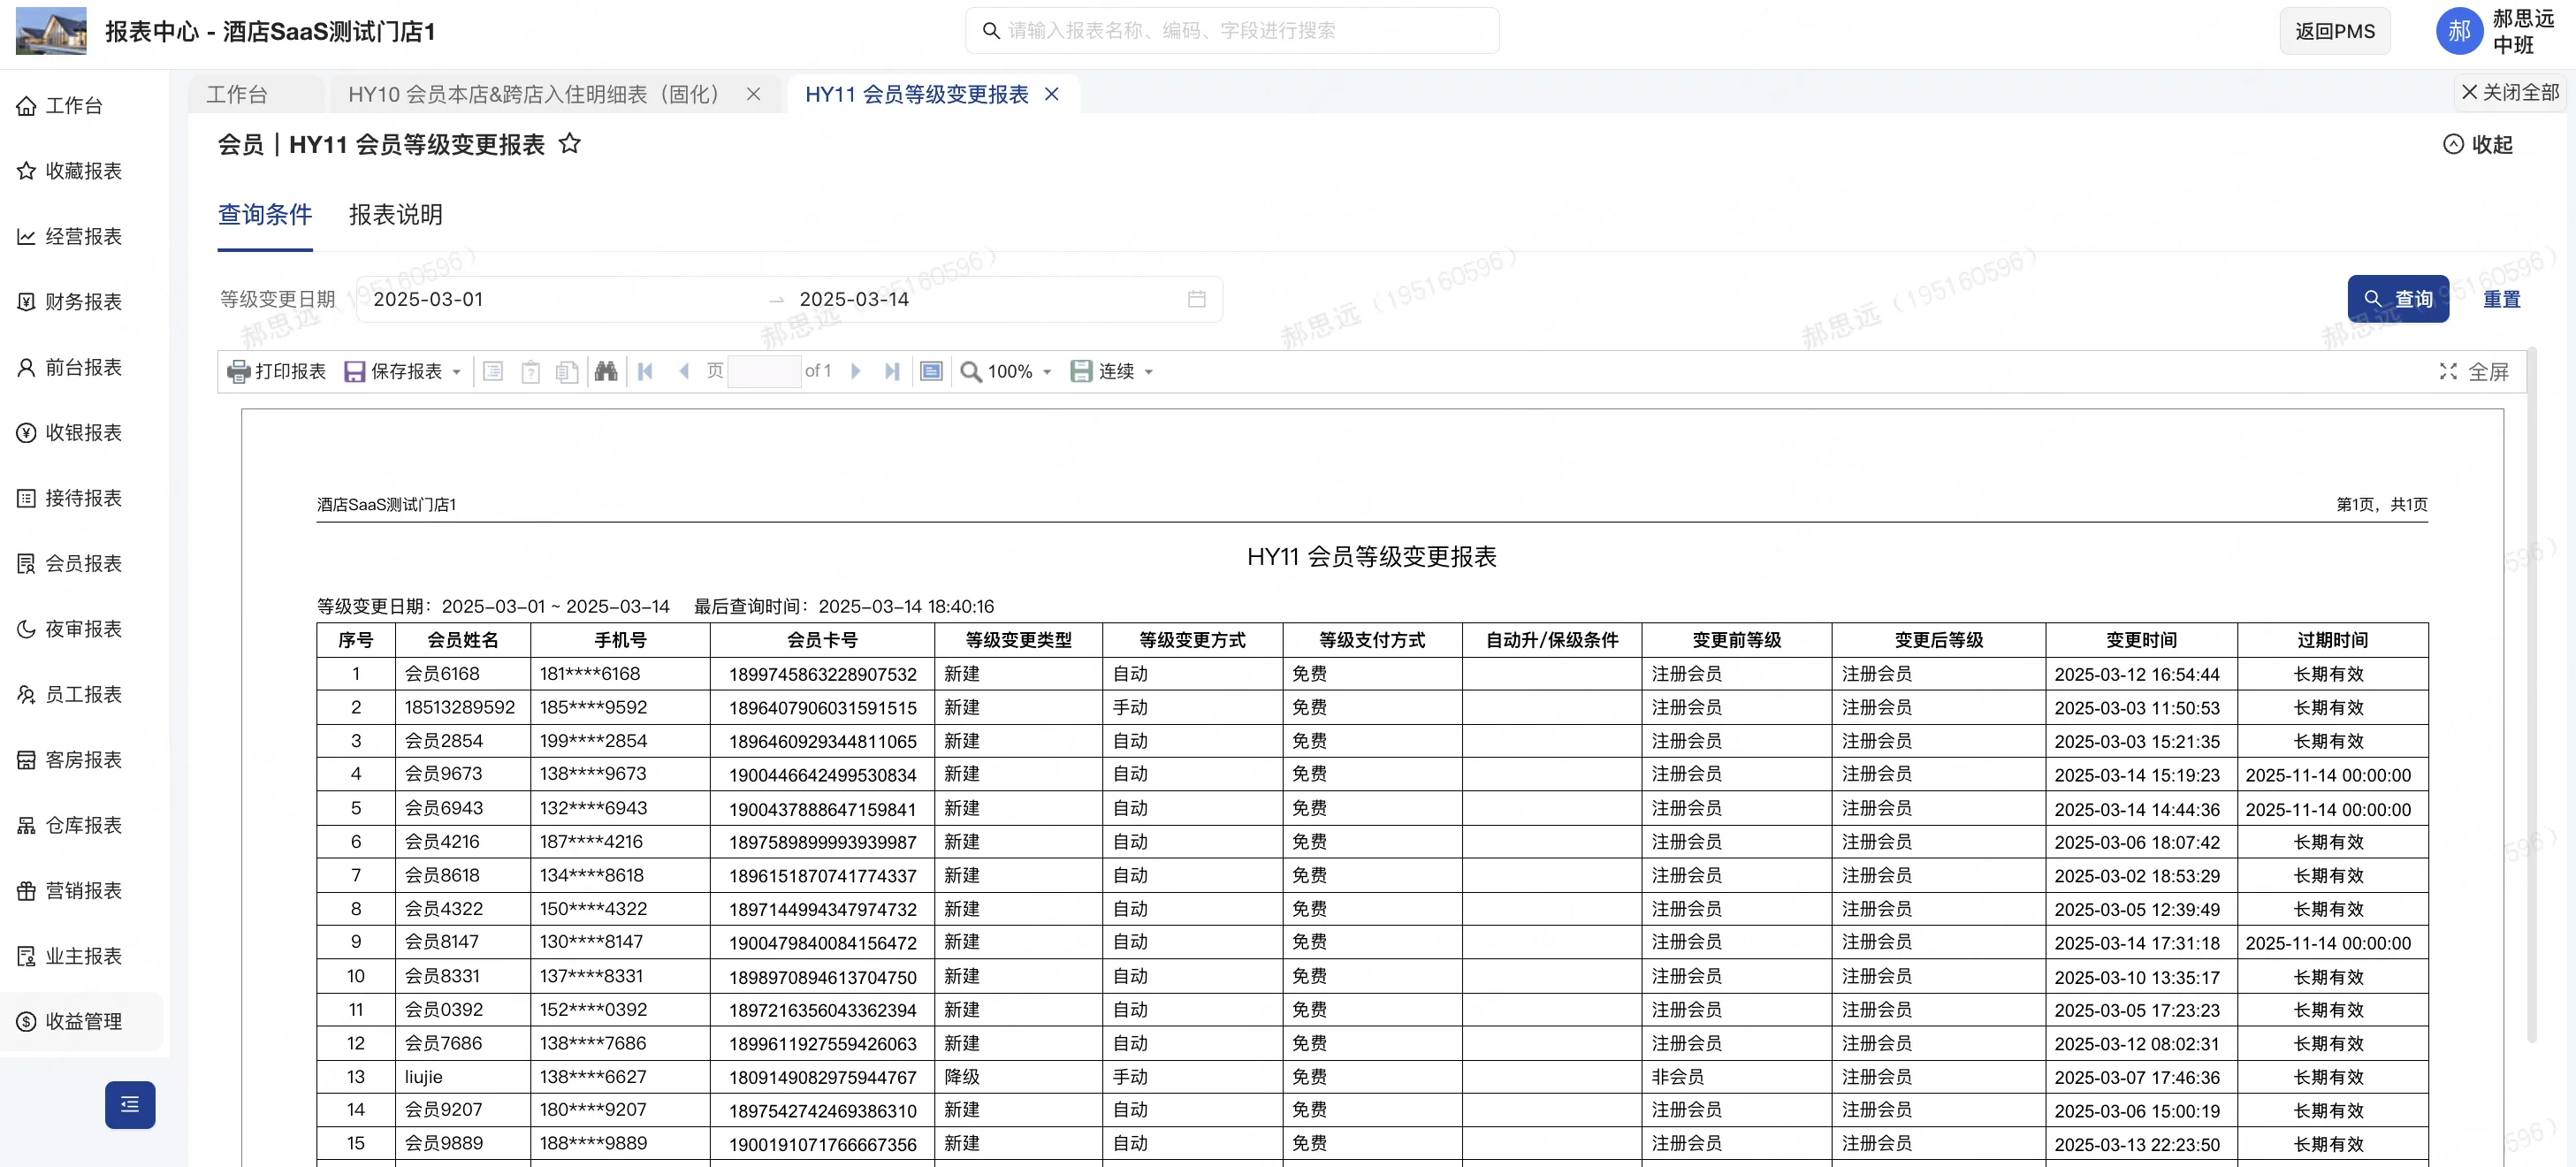Open 财务报表 in sidebar
The width and height of the screenshot is (2576, 1167).
tap(69, 301)
